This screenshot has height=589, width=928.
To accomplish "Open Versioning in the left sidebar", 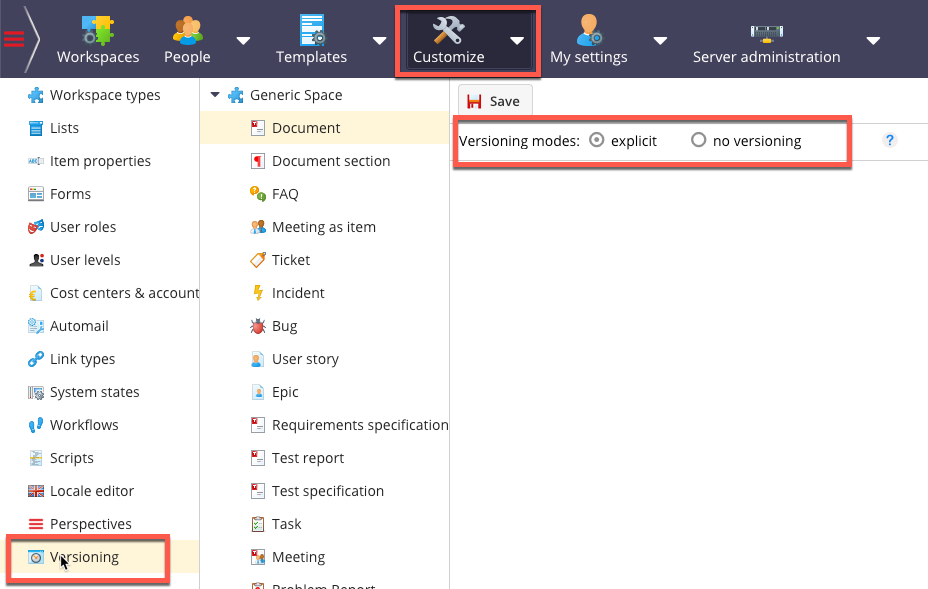I will [84, 557].
